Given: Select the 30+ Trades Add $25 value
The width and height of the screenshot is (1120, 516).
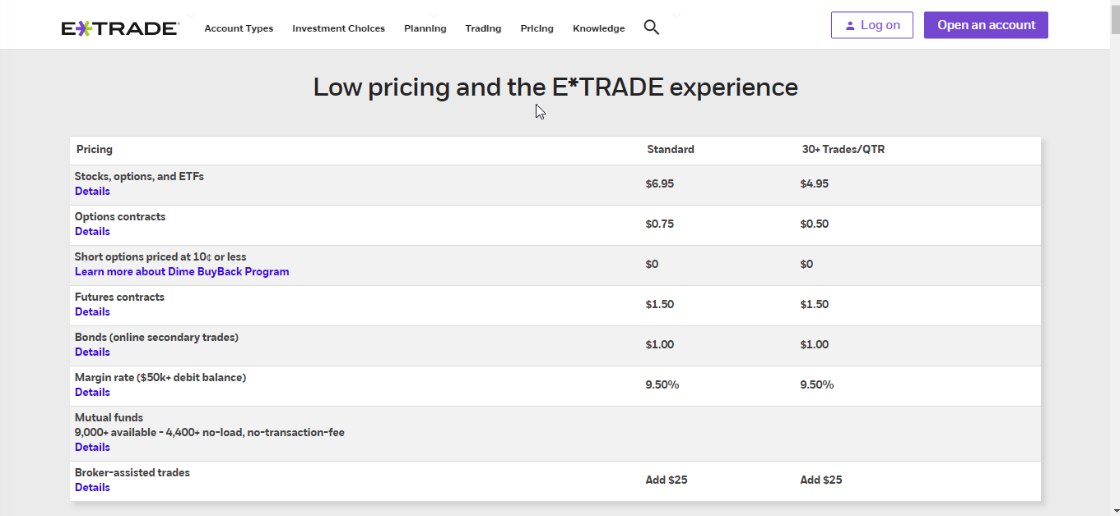Looking at the screenshot, I should click(x=821, y=480).
